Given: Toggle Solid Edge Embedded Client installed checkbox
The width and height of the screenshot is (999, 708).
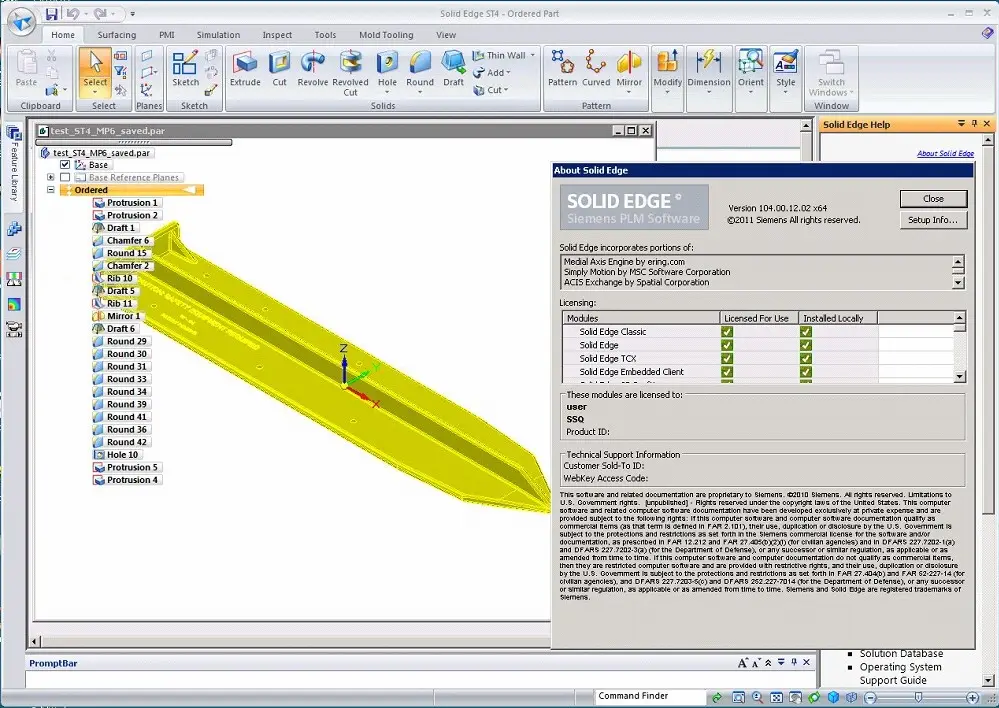Looking at the screenshot, I should pos(806,372).
